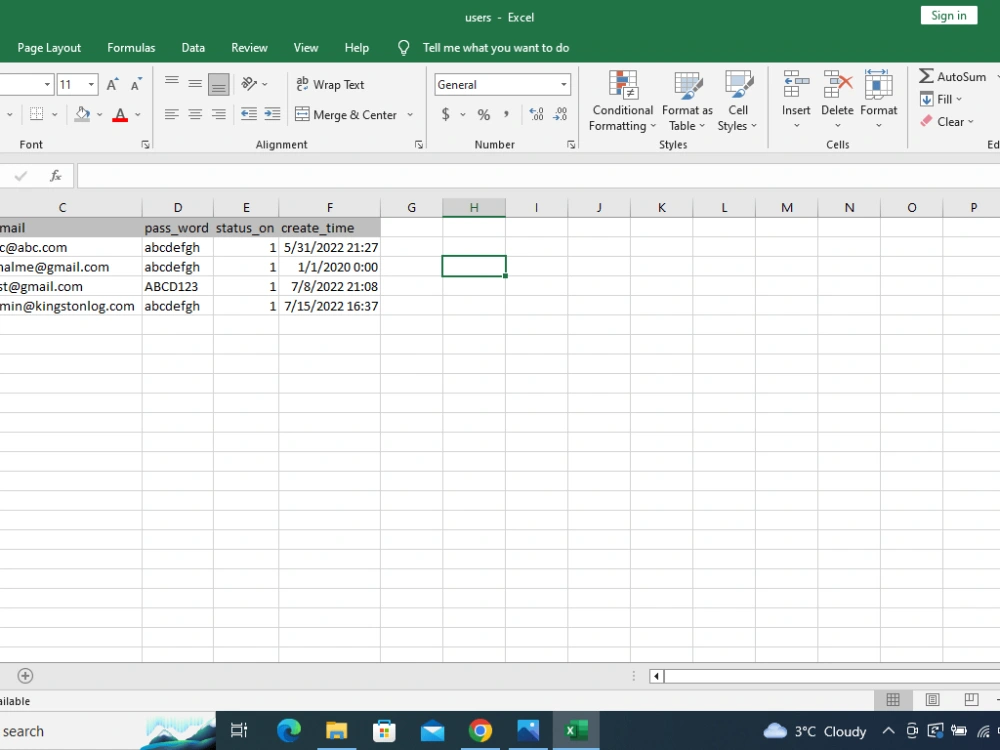Open Conditional Formatting menu
Image resolution: width=1000 pixels, height=750 pixels.
(x=622, y=101)
